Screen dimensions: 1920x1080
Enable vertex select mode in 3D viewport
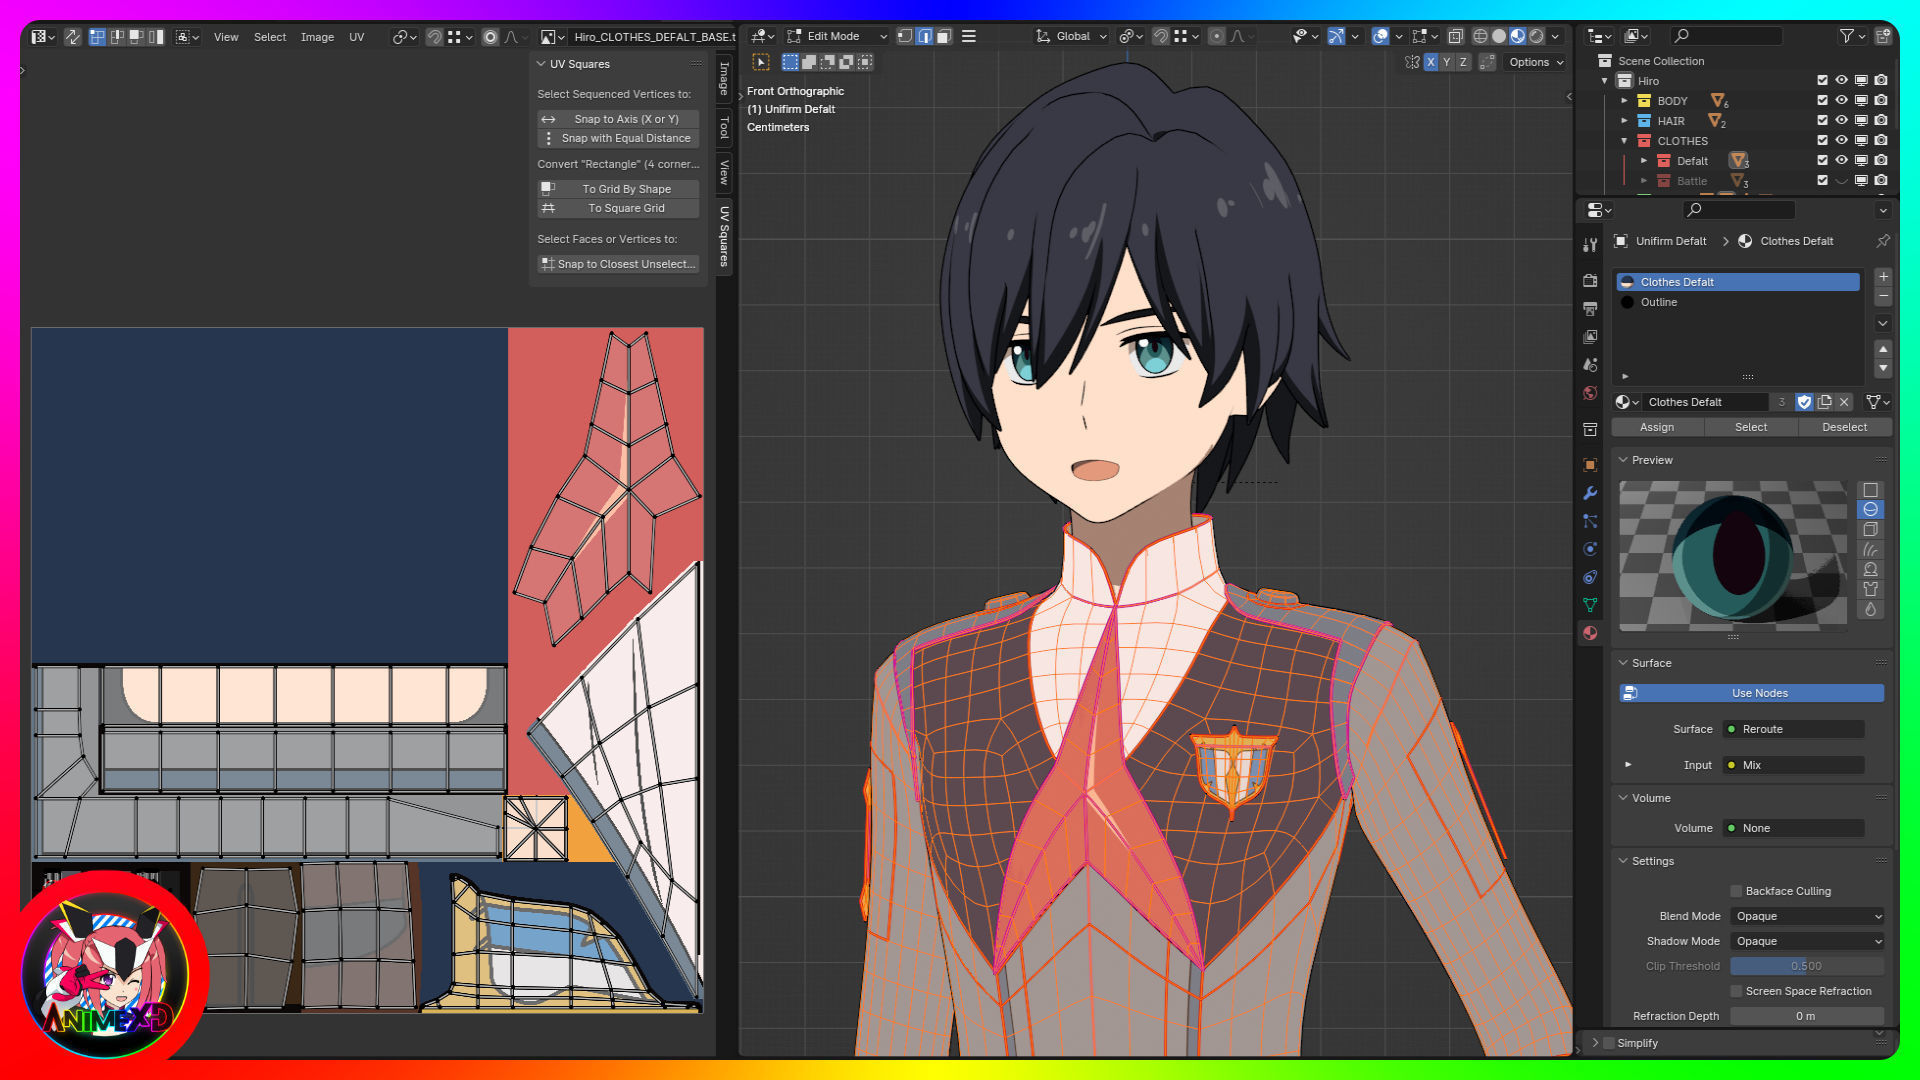coord(905,36)
